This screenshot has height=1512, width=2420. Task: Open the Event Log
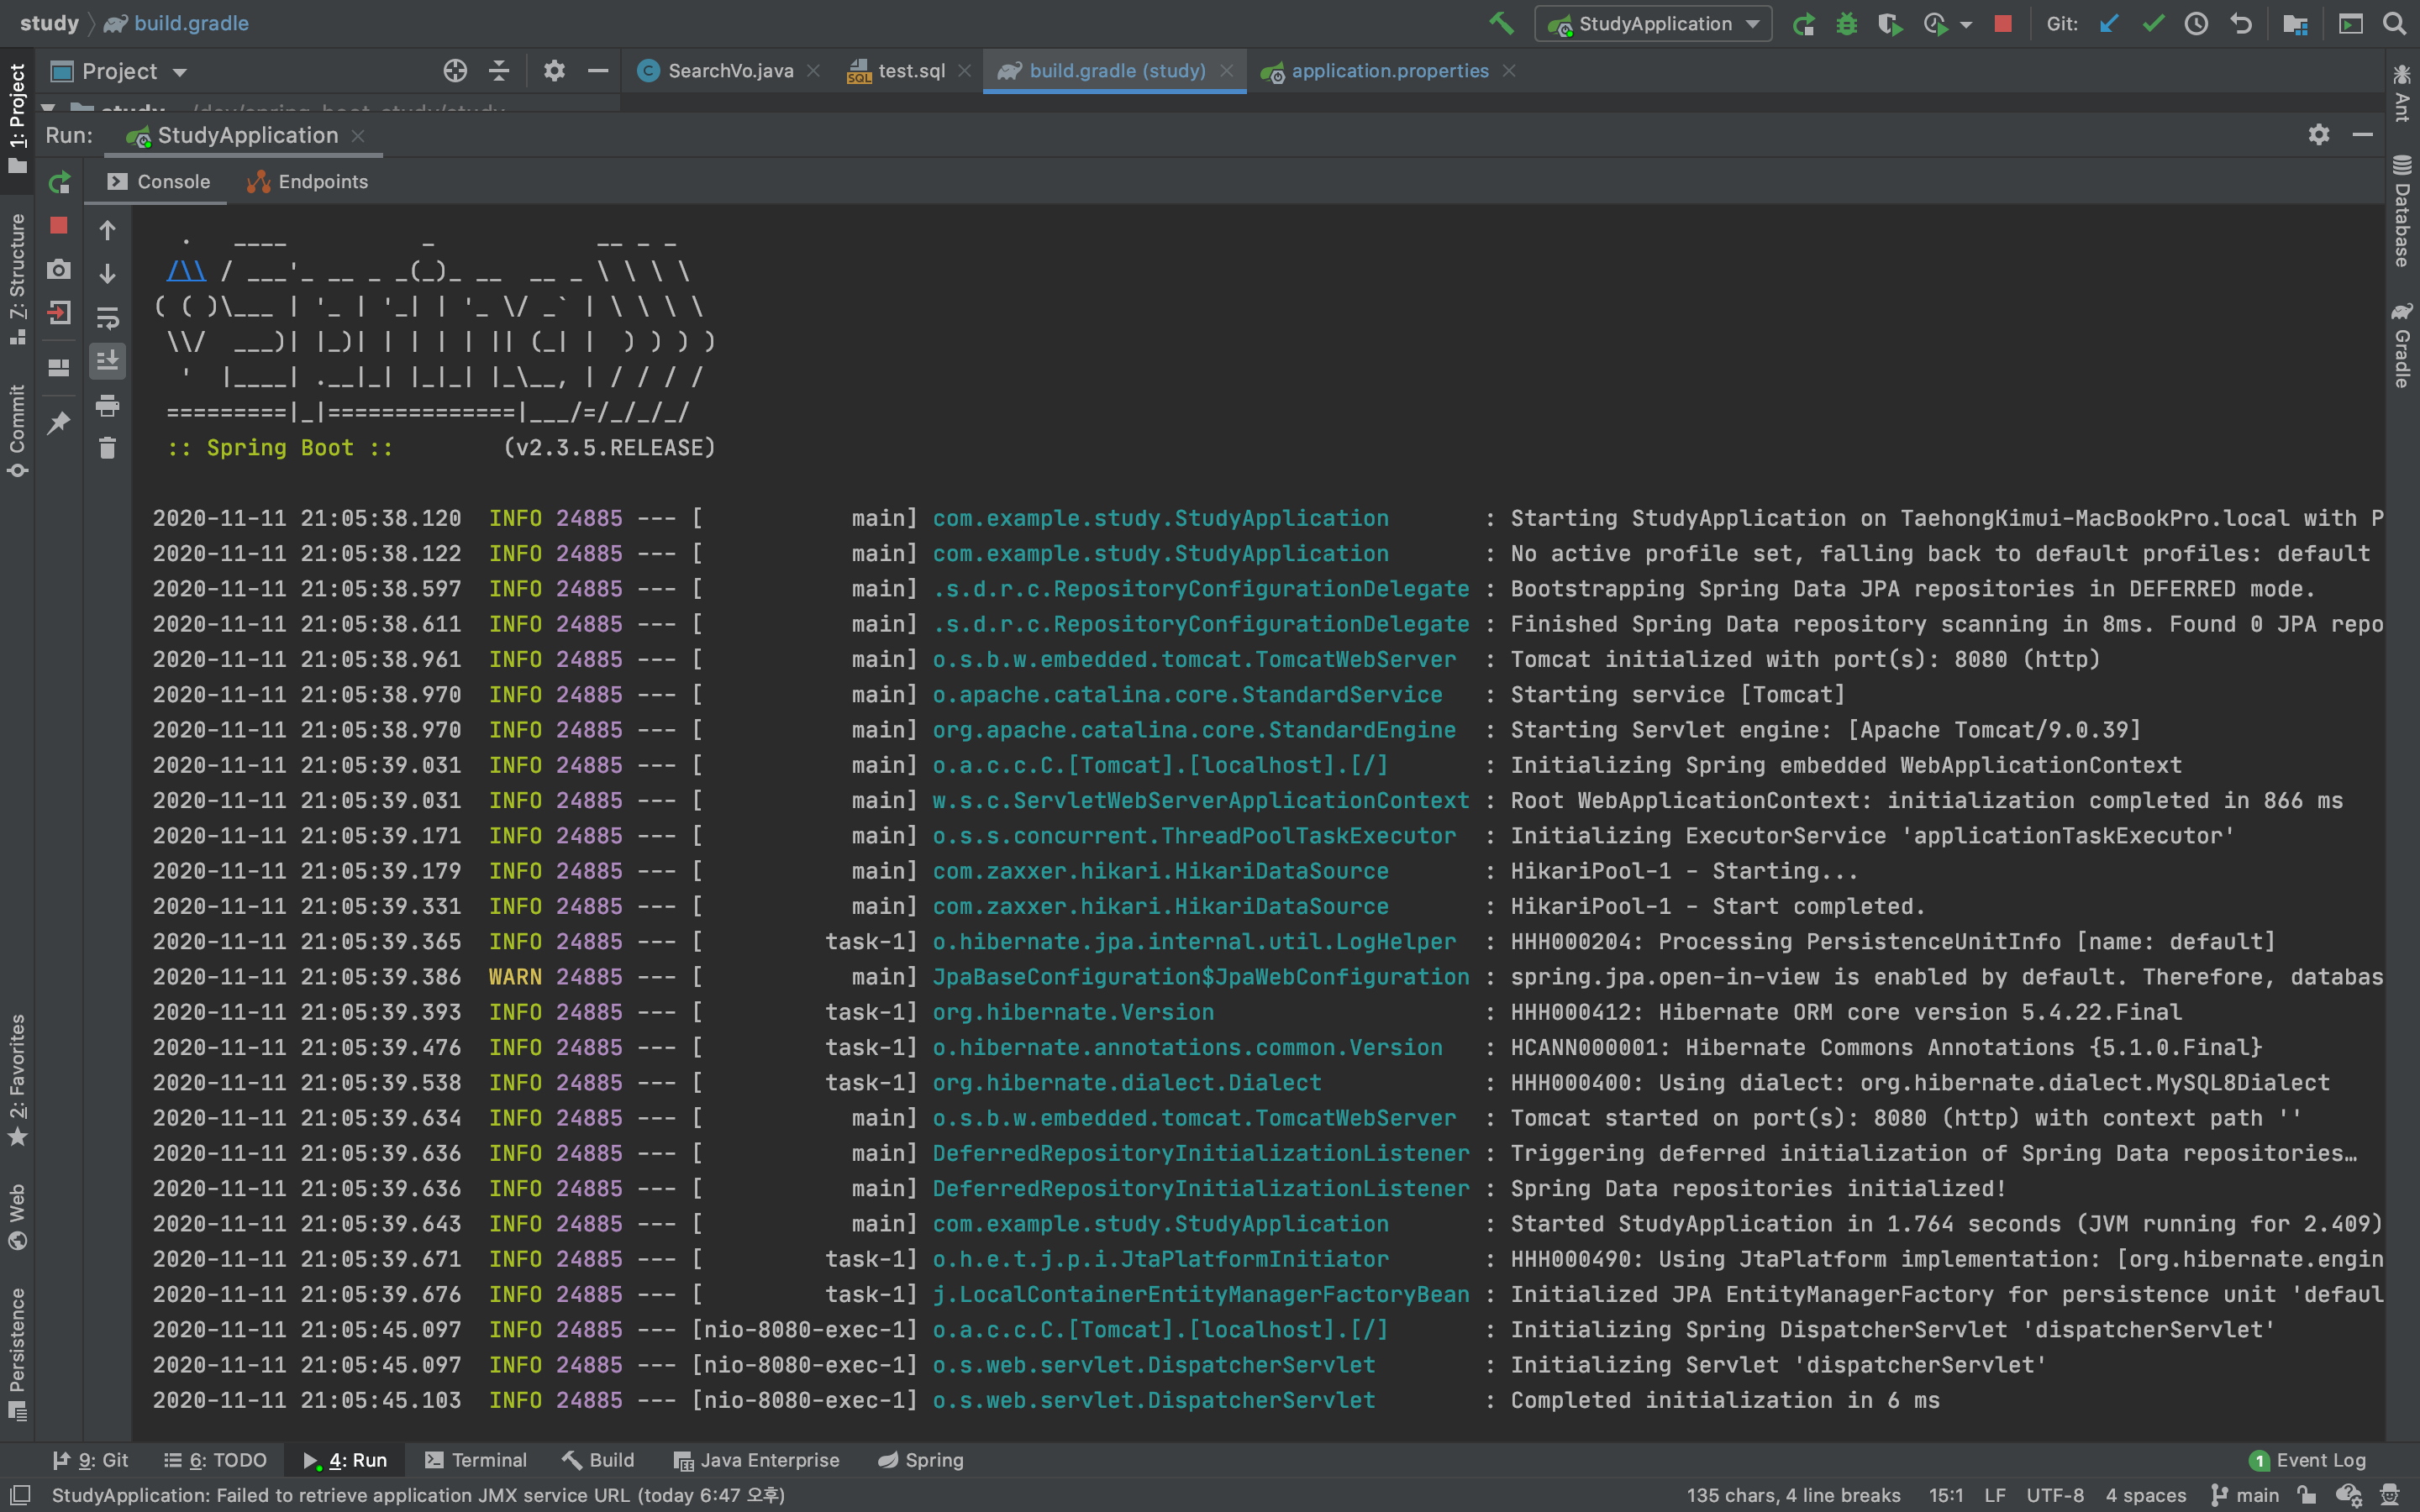click(x=2308, y=1460)
